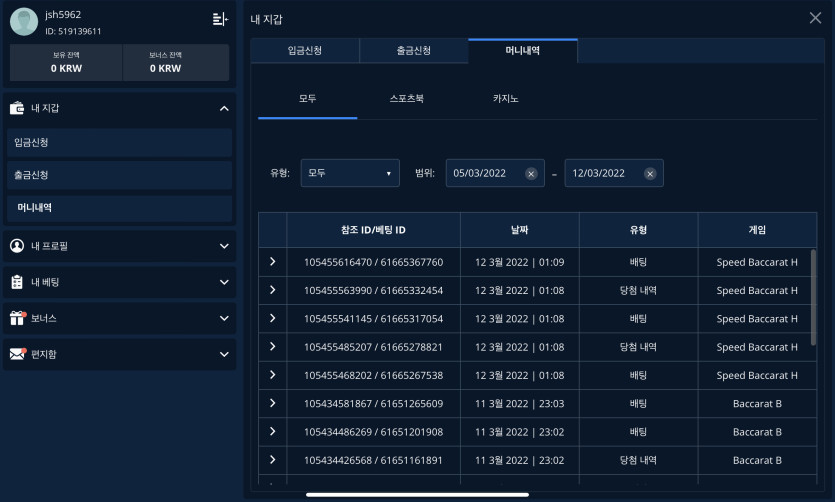Click Baccarat B in the 23:03 row
Viewport: 835px width, 502px height.
tap(757, 404)
